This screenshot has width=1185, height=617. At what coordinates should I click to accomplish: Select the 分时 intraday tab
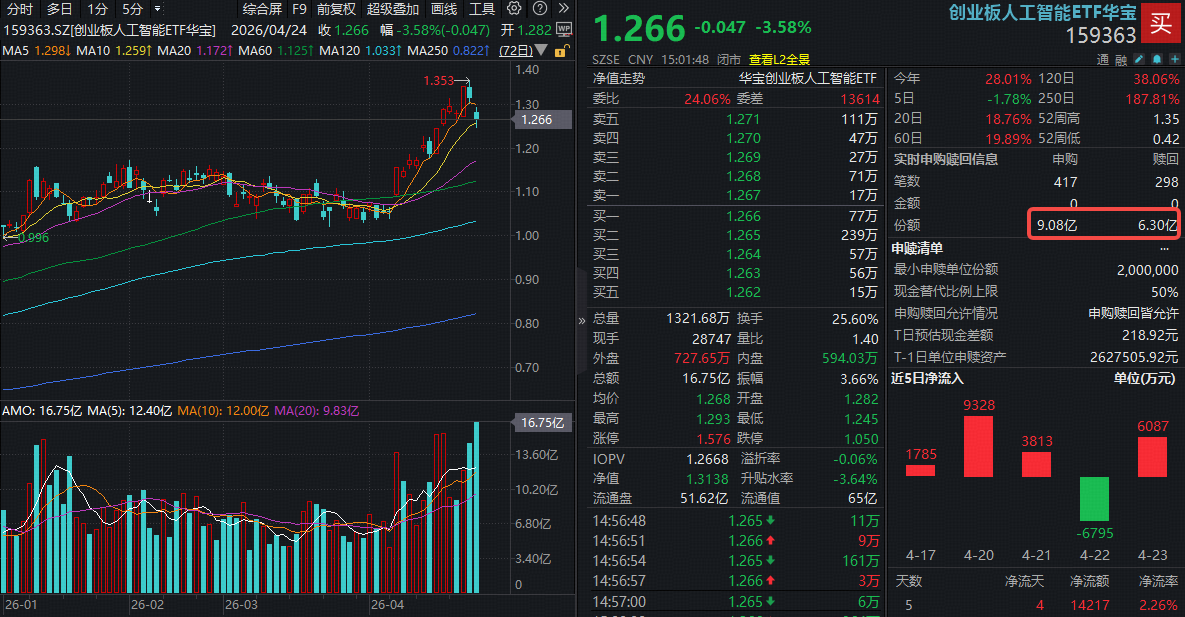(x=20, y=11)
